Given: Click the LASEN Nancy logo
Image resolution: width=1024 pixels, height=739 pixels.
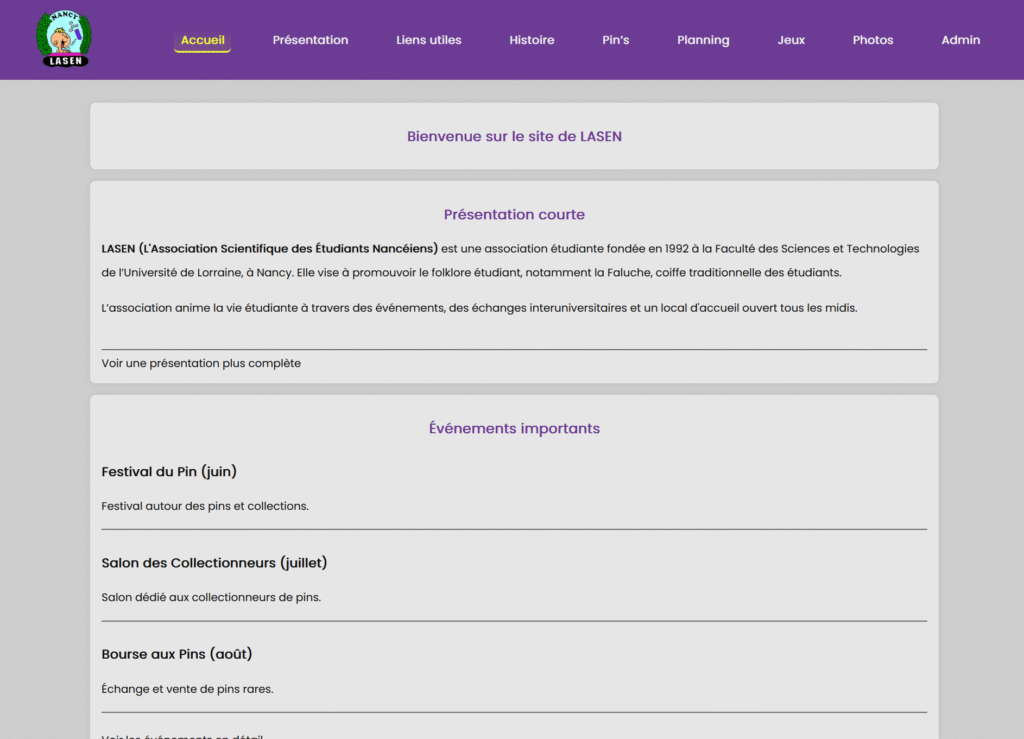Looking at the screenshot, I should [65, 39].
